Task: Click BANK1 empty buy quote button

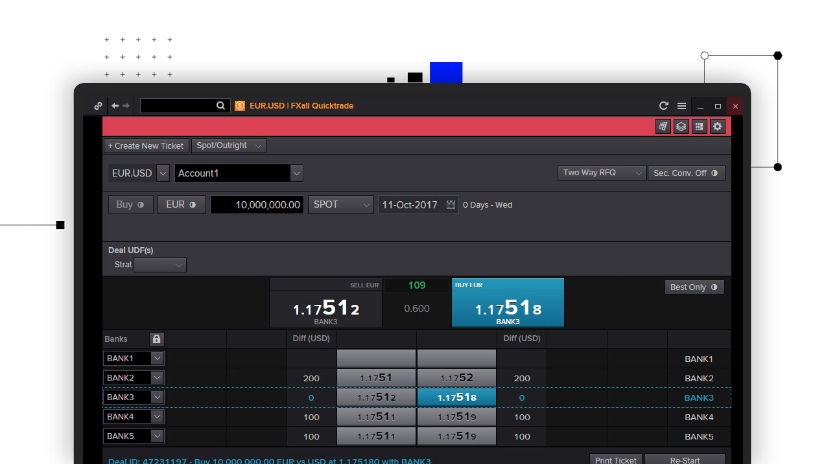Action: coord(457,358)
